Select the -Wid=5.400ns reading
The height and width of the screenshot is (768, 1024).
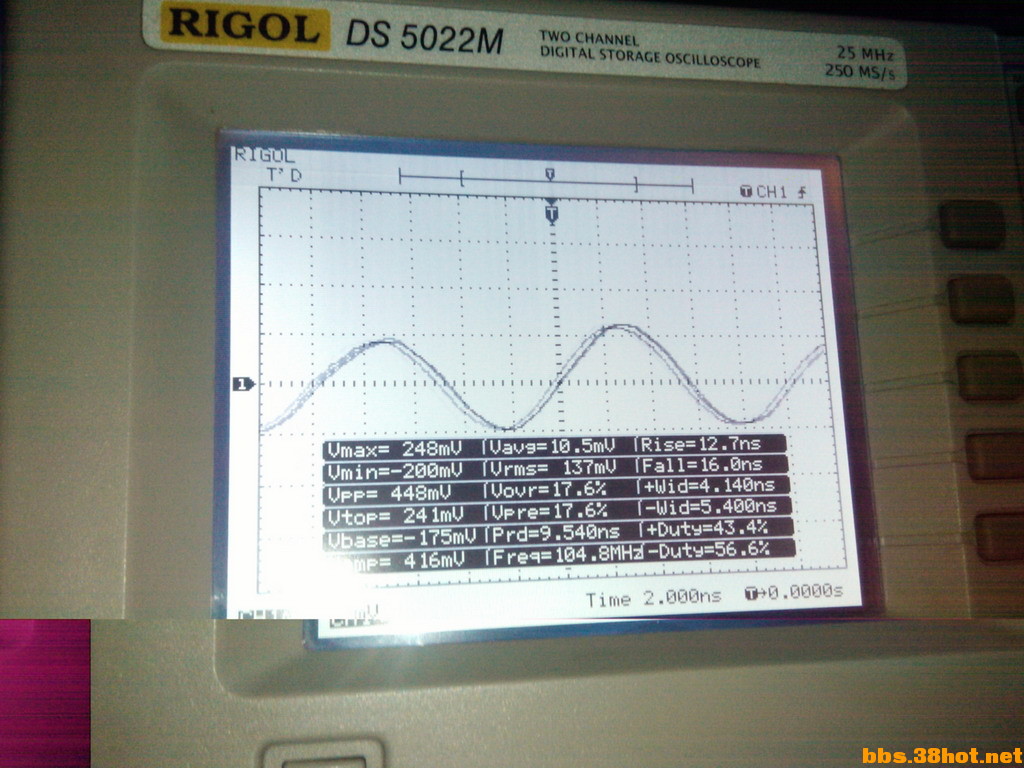pos(711,506)
